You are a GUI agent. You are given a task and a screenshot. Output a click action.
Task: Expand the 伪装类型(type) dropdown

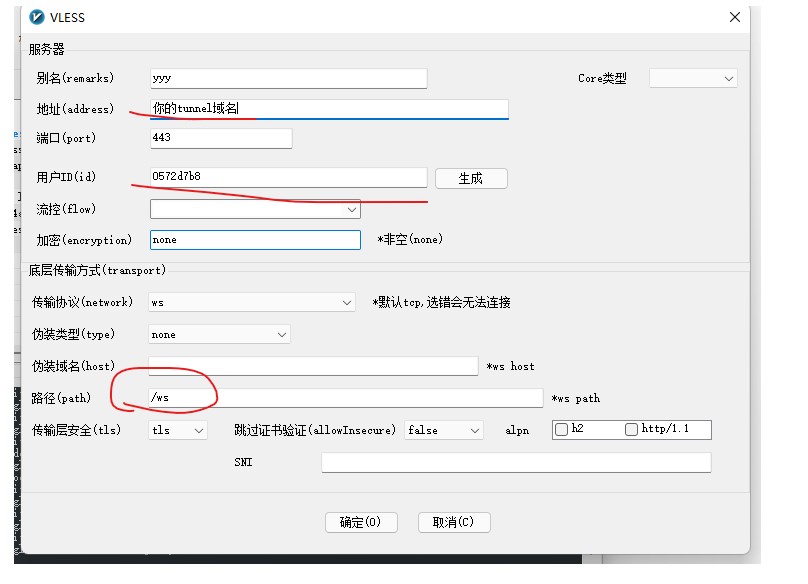[x=220, y=335]
